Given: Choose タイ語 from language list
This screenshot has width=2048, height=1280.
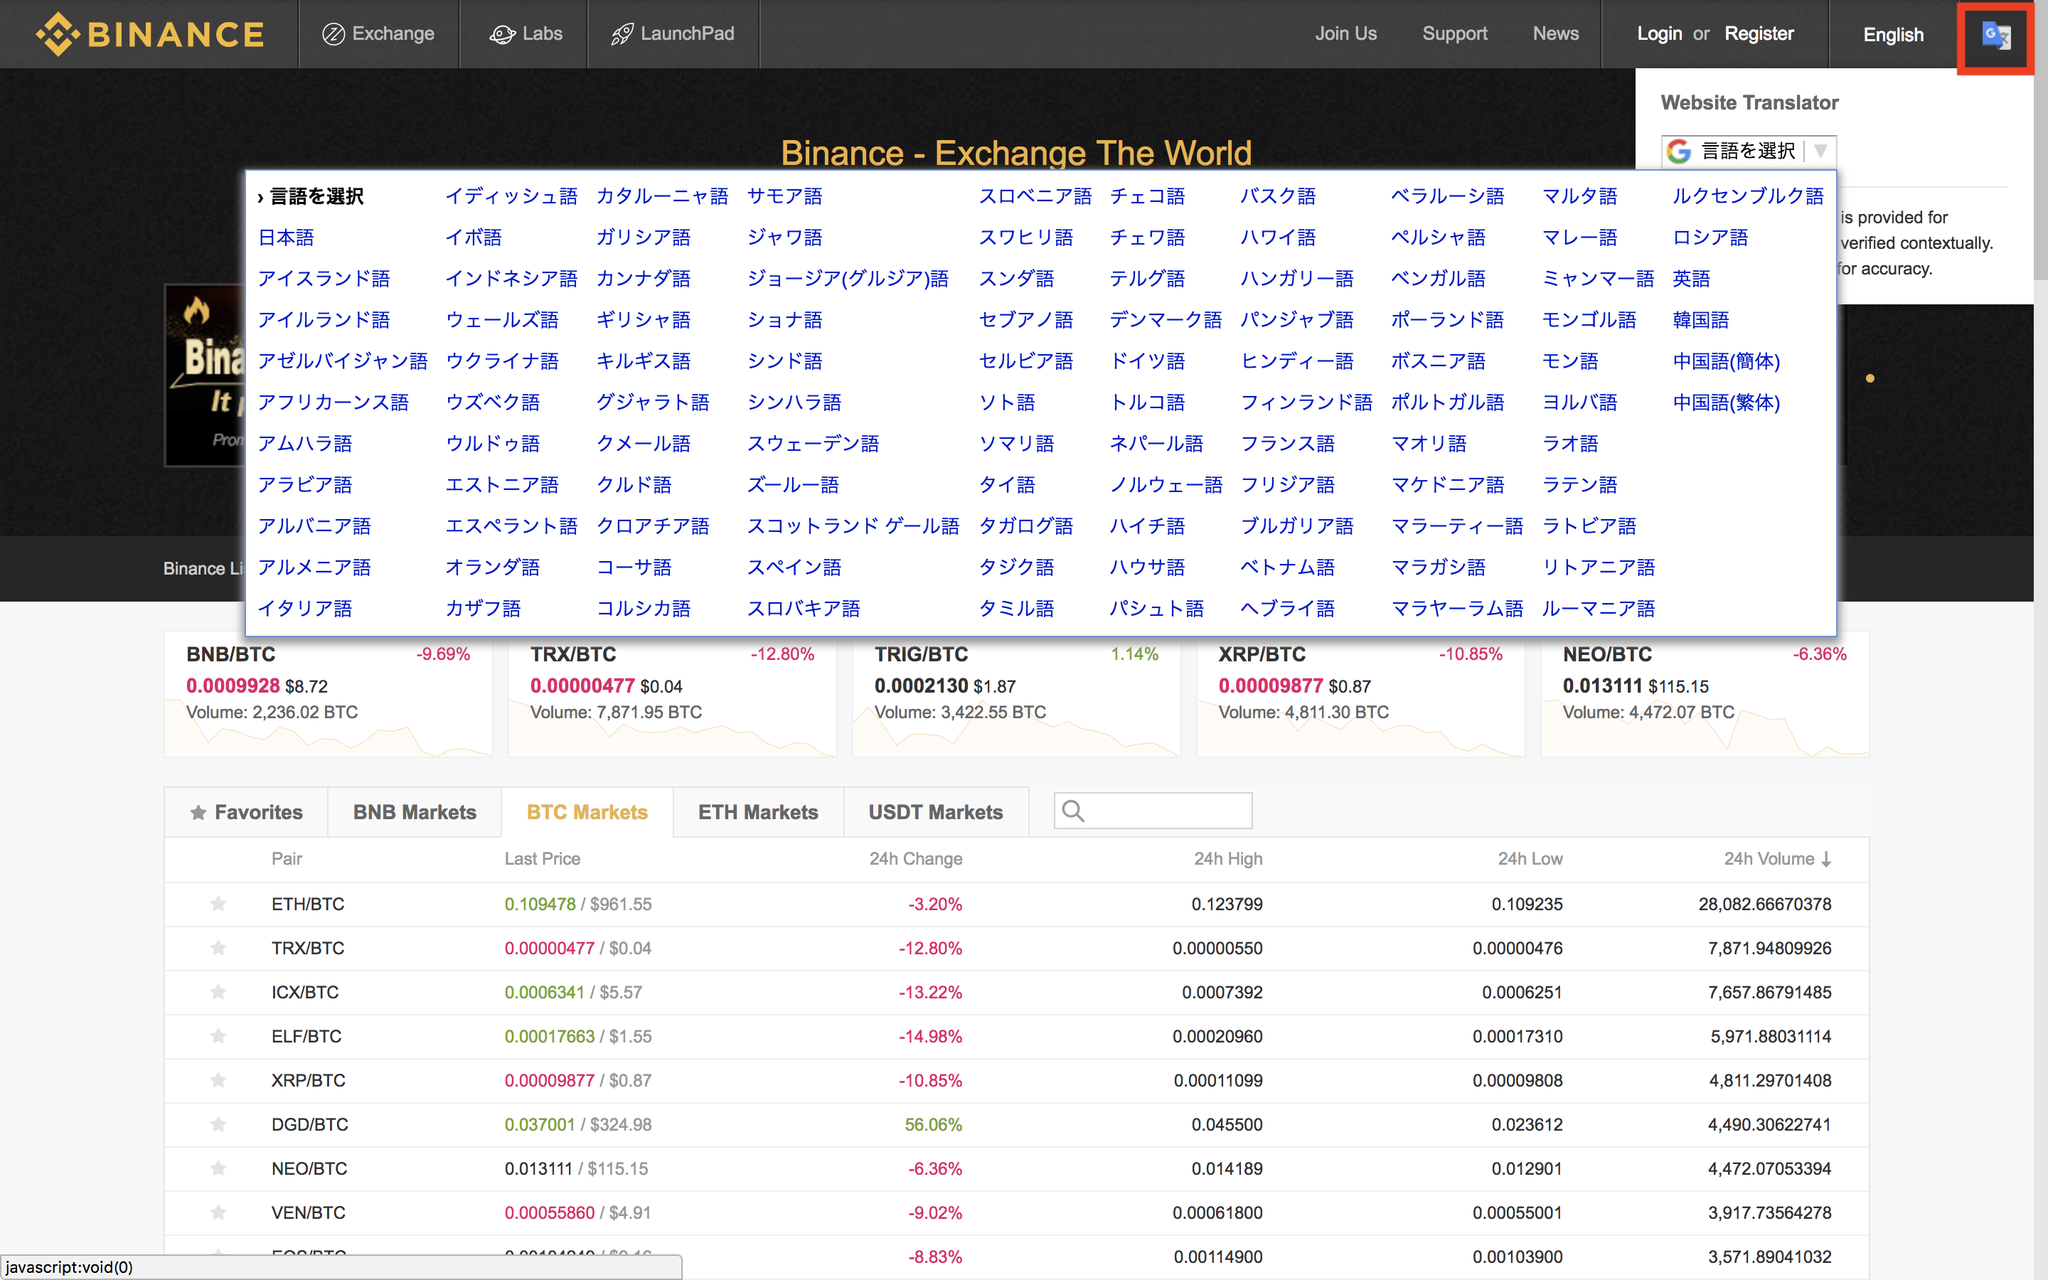Looking at the screenshot, I should coord(1007,485).
